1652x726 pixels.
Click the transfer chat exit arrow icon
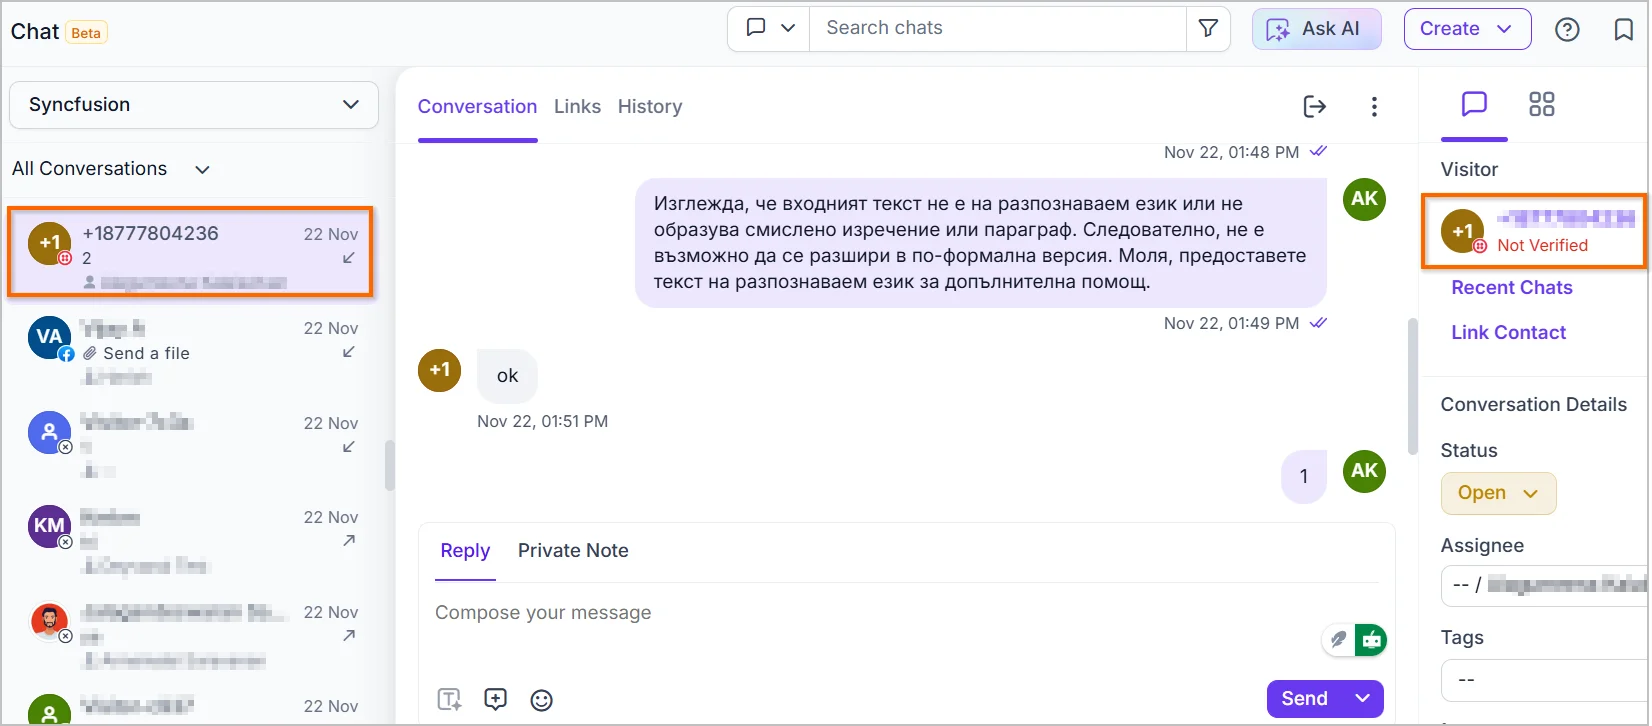(x=1315, y=106)
